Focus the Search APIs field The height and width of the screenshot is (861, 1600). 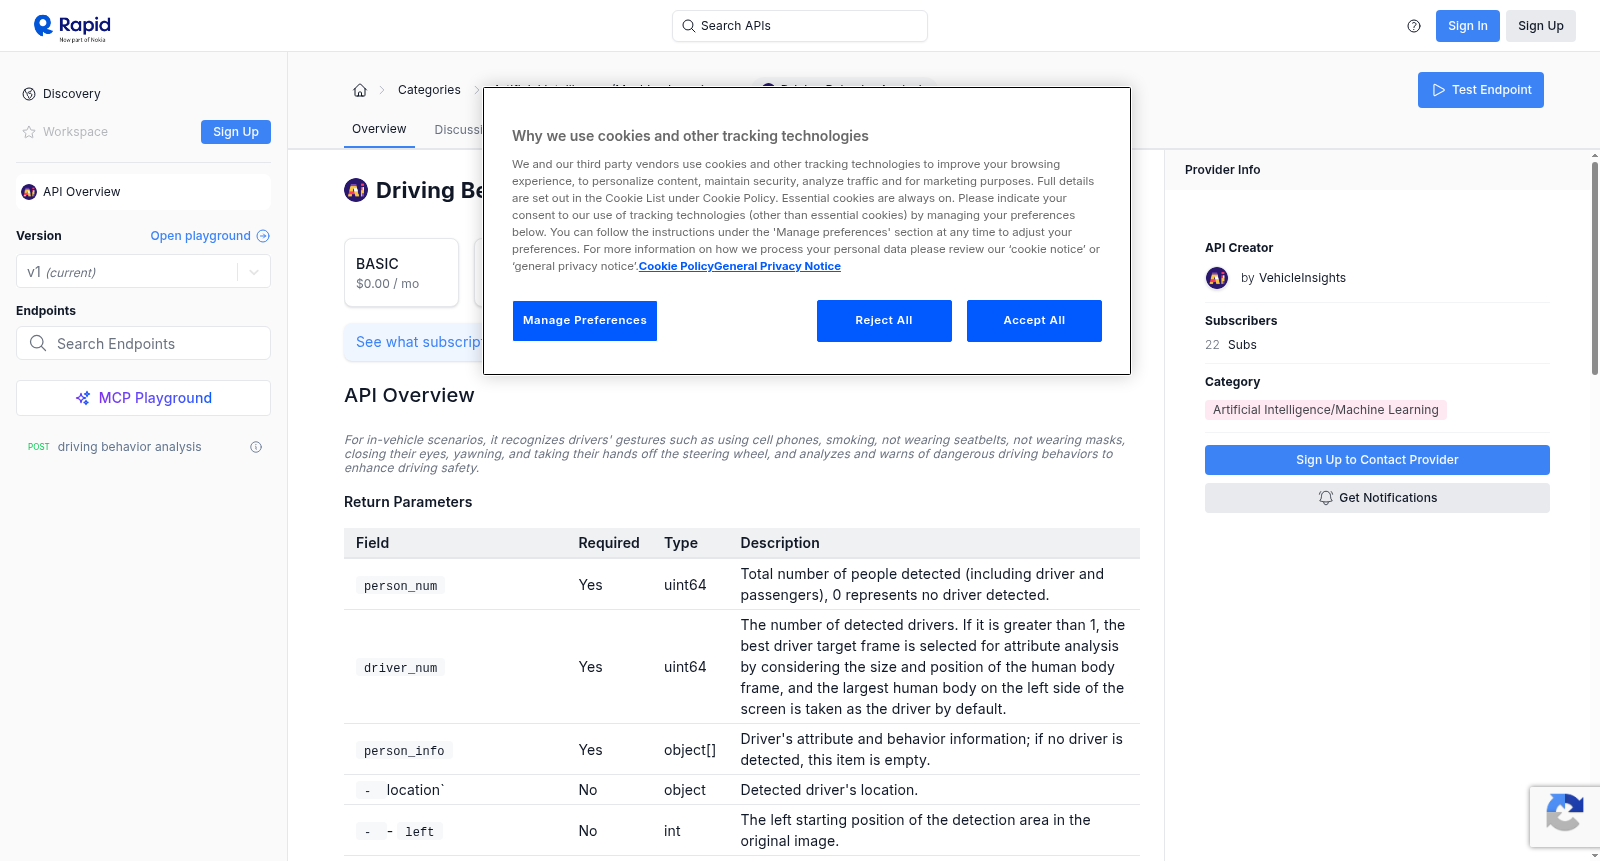tap(800, 26)
